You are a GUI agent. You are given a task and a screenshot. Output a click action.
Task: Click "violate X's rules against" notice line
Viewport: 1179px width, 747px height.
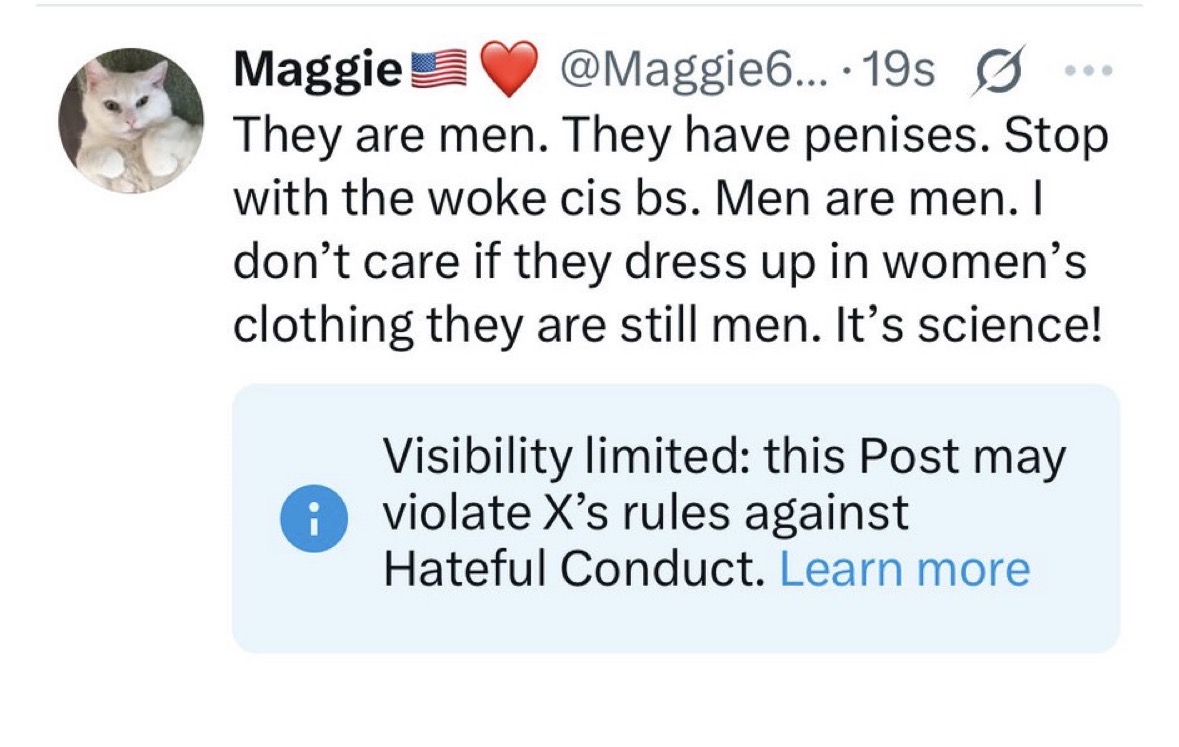pyautogui.click(x=647, y=513)
